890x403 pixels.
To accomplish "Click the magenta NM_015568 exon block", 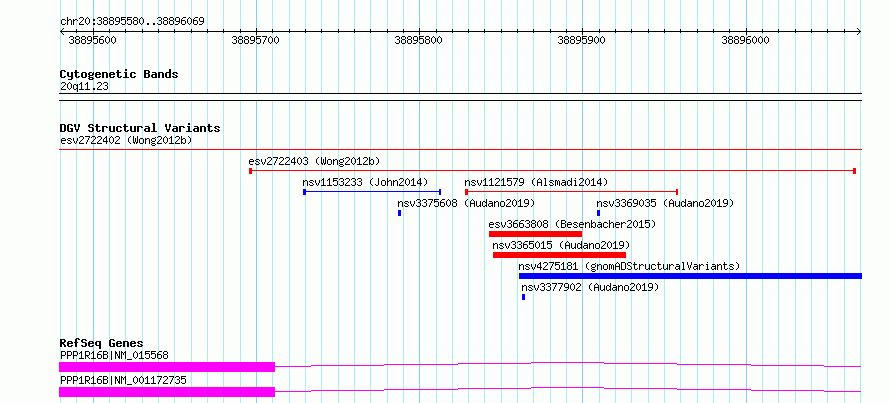I will click(167, 367).
